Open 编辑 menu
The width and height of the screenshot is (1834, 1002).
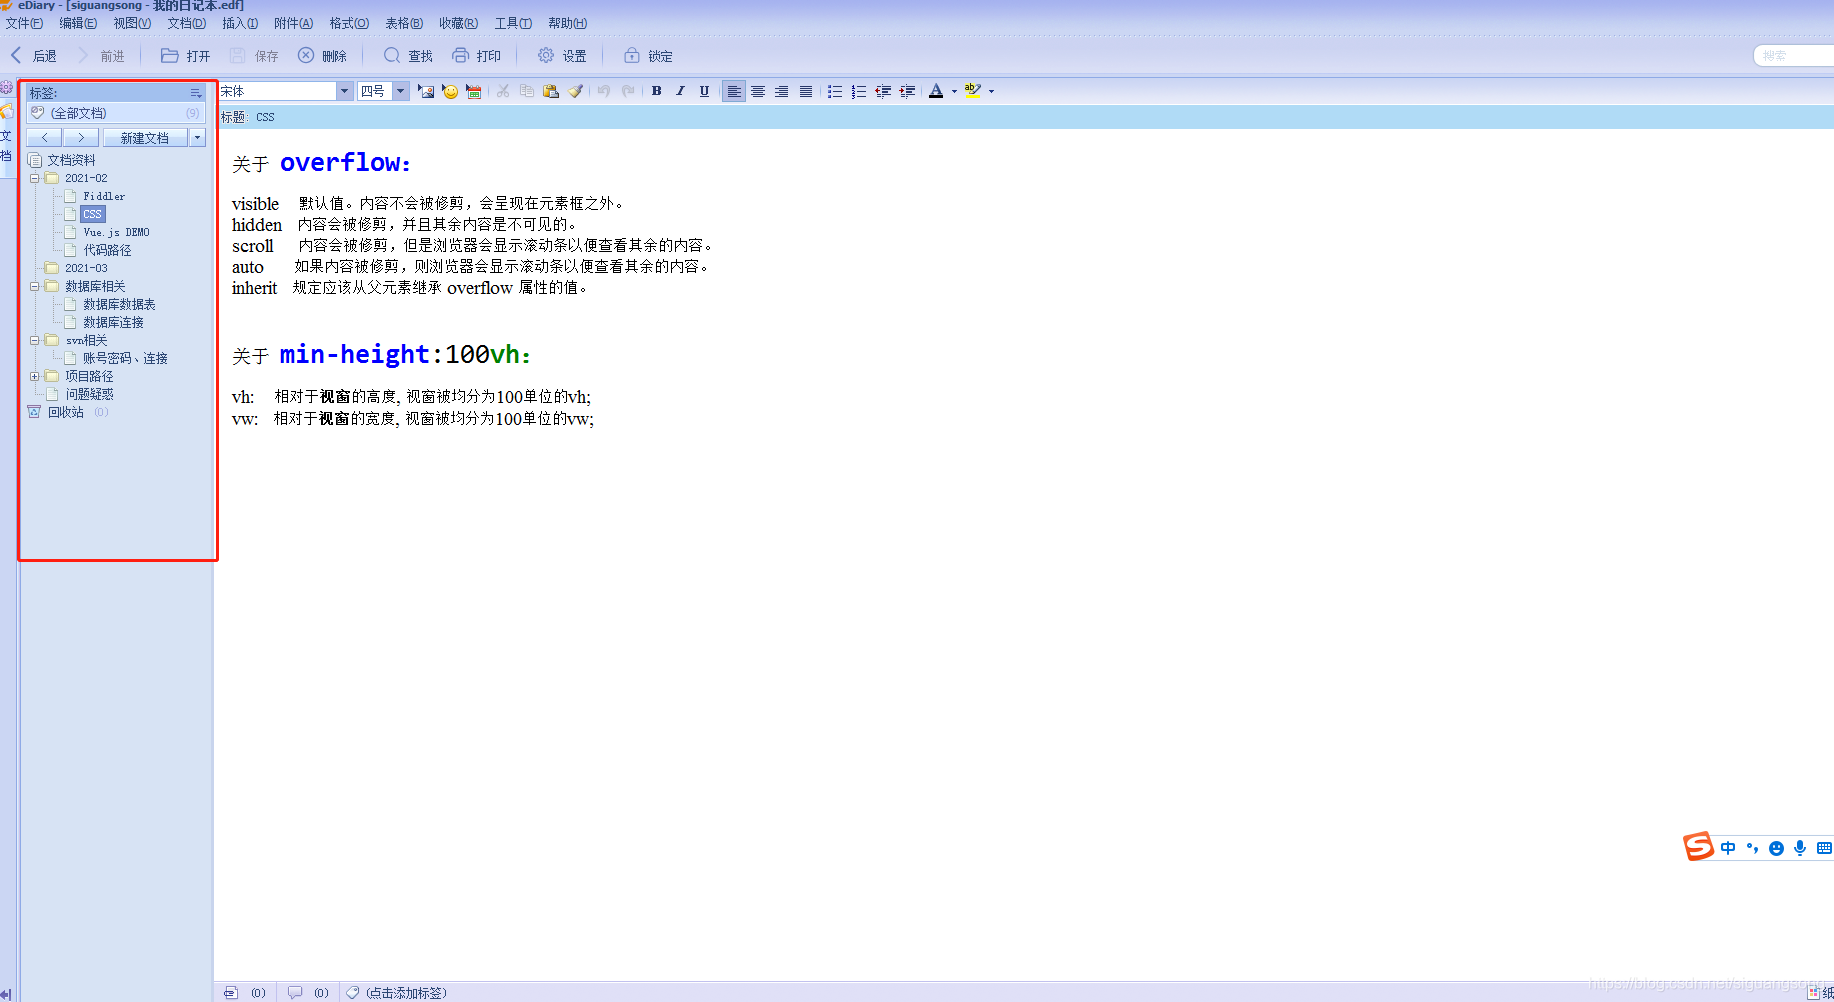[x=78, y=23]
